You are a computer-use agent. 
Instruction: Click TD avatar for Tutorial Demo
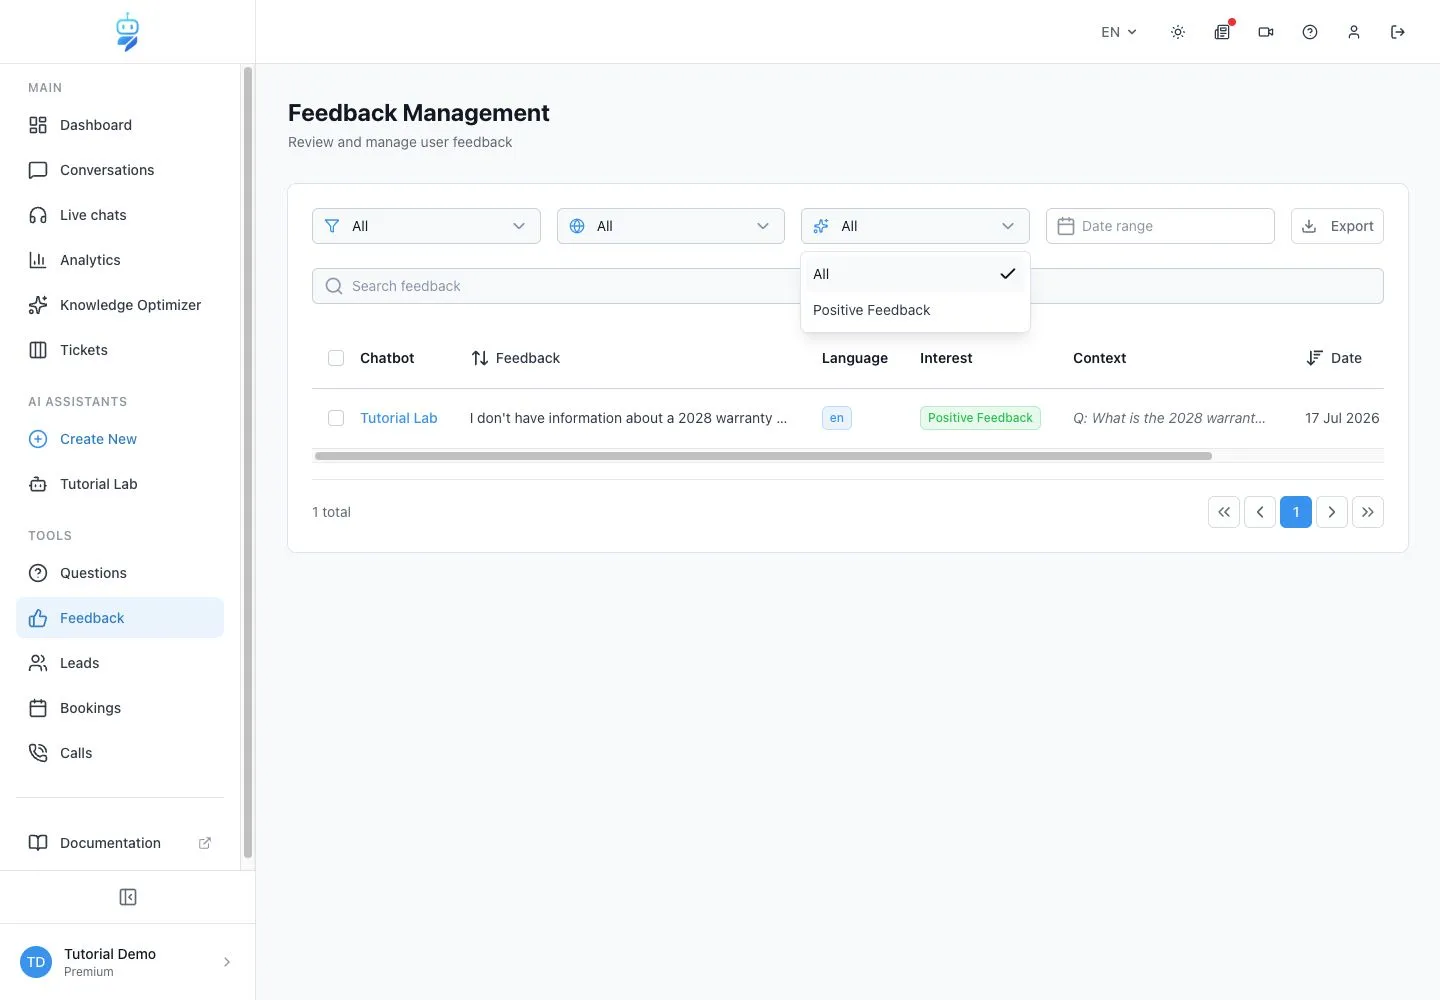coord(36,962)
